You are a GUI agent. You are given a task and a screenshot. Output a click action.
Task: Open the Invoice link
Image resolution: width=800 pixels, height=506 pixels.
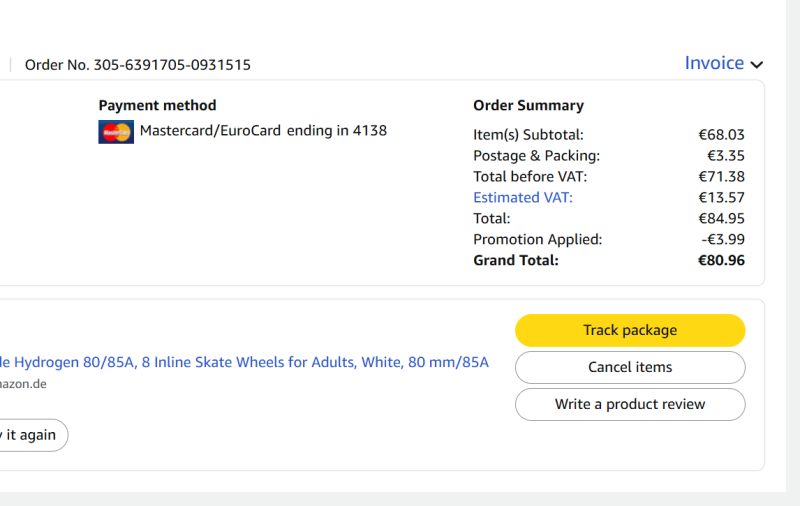click(714, 63)
